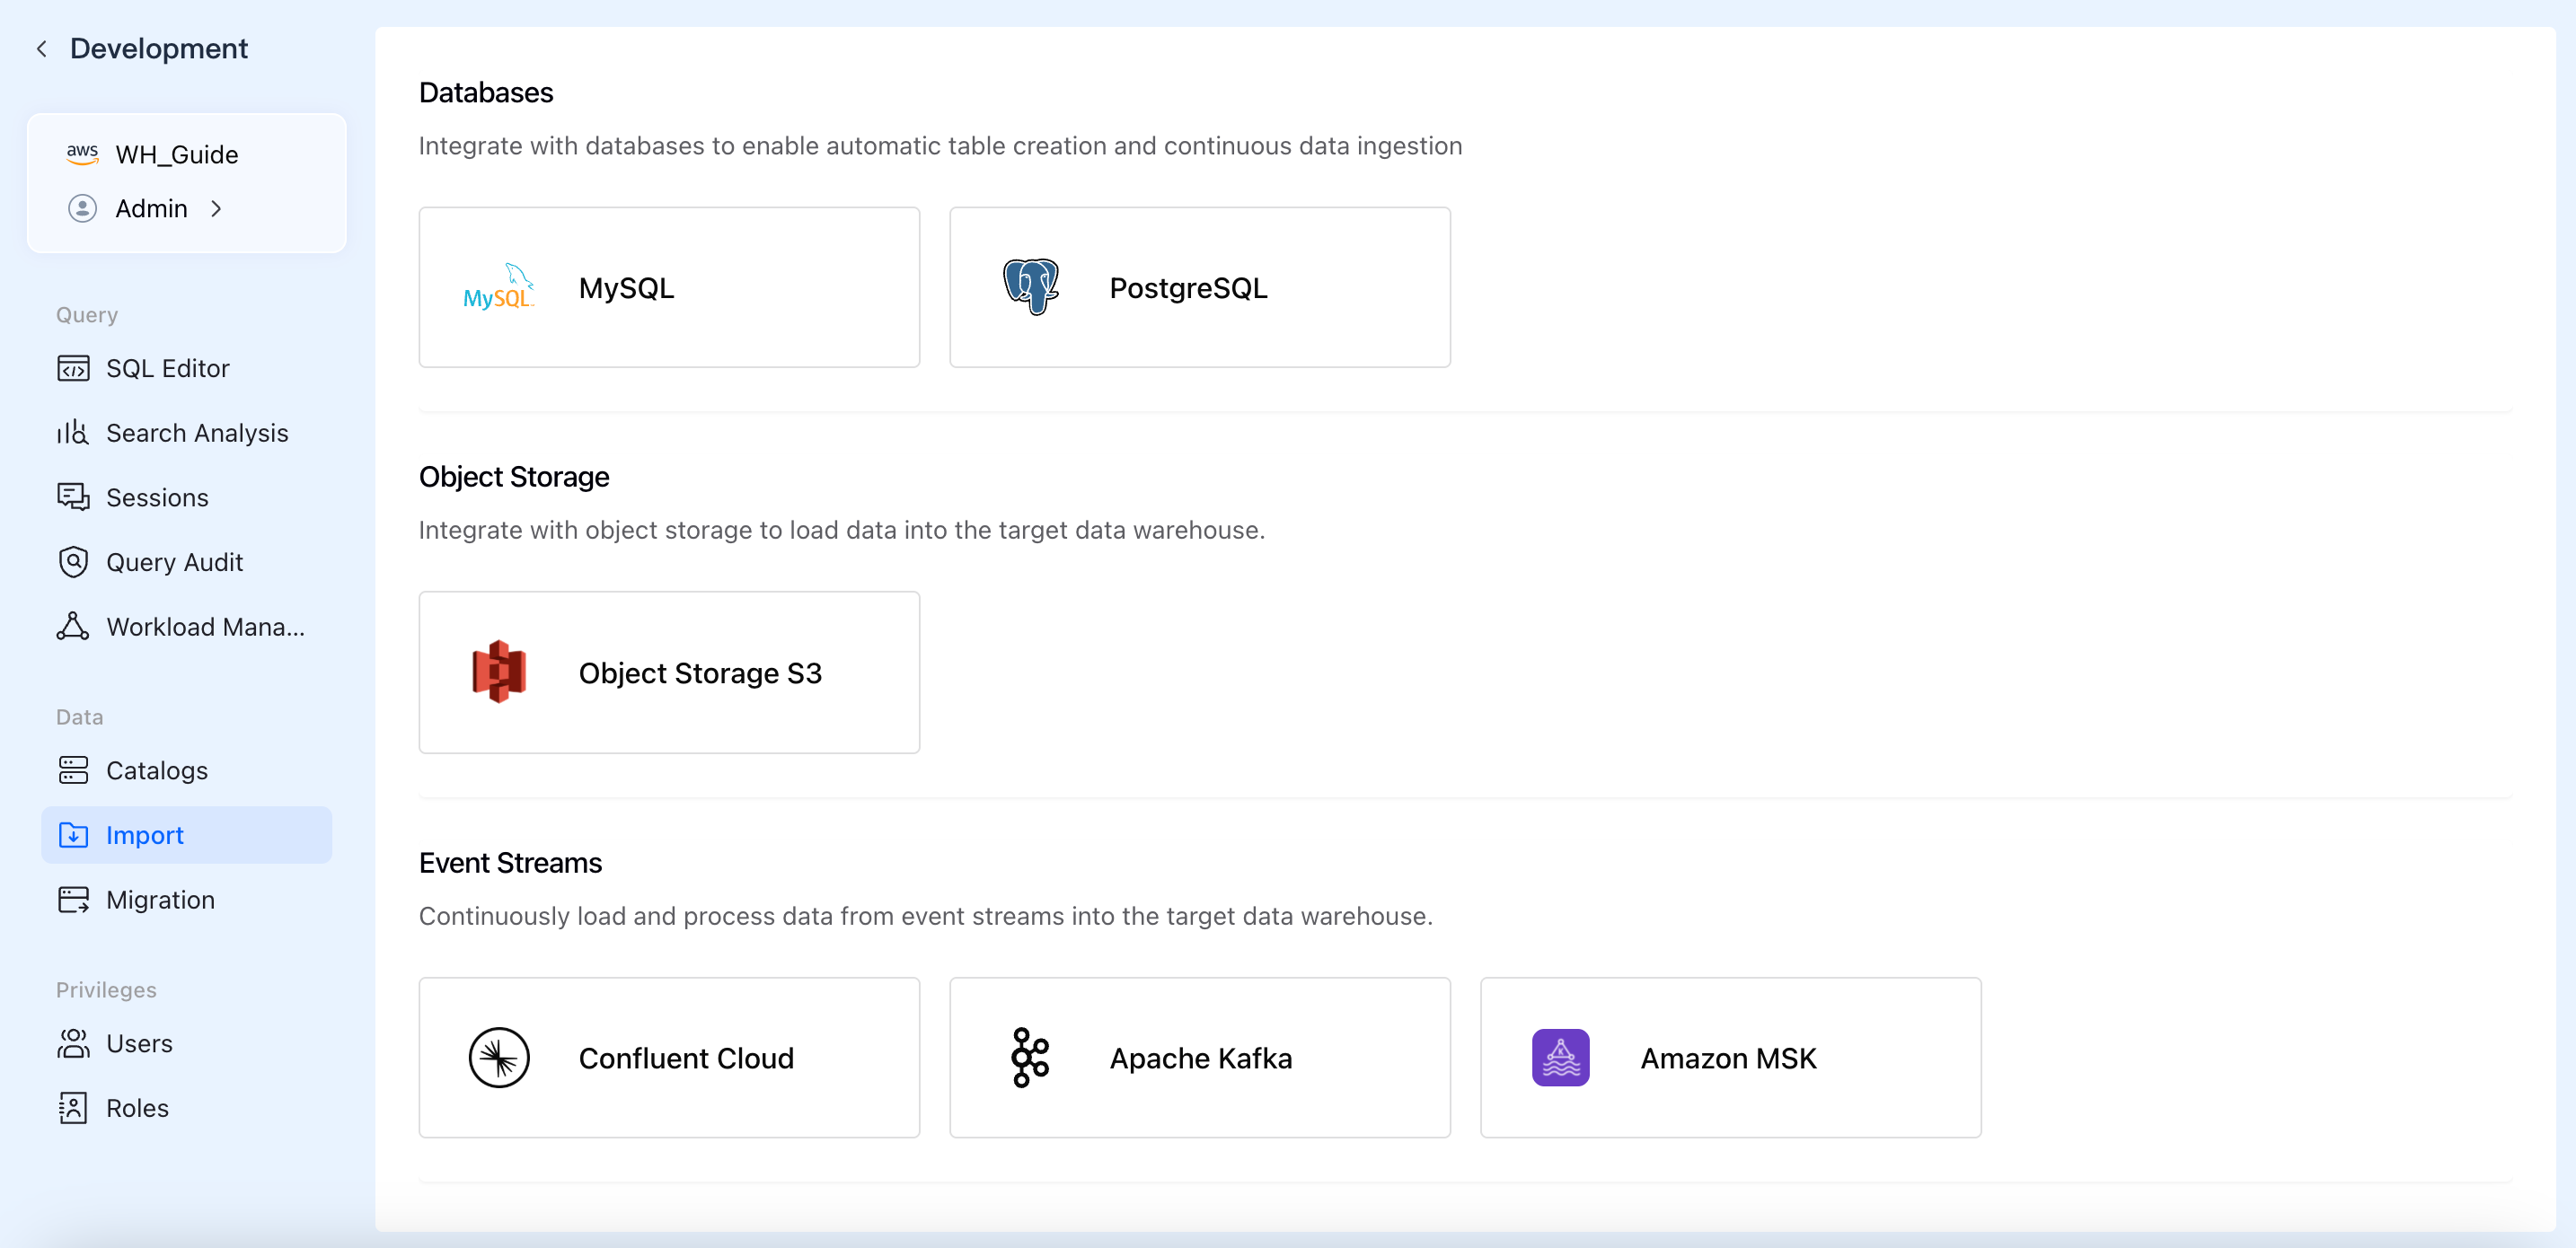Screen dimensions: 2576x1248
Task: Click the Search Analysis chart icon
Action: 73,433
